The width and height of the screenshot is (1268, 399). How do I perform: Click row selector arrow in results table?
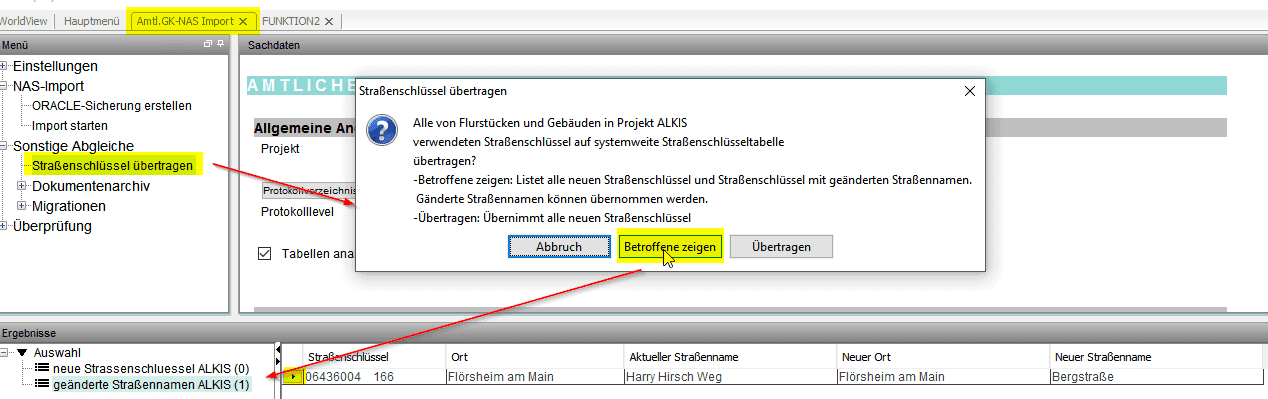tap(293, 377)
